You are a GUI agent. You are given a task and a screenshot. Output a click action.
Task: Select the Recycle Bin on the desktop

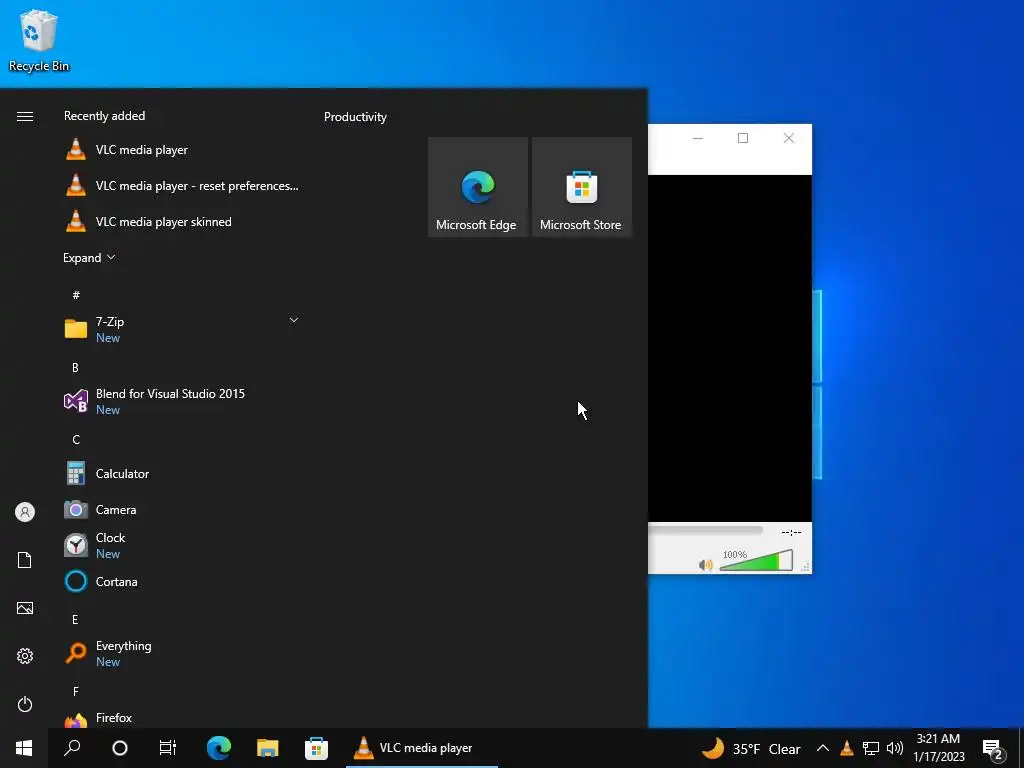click(x=39, y=40)
